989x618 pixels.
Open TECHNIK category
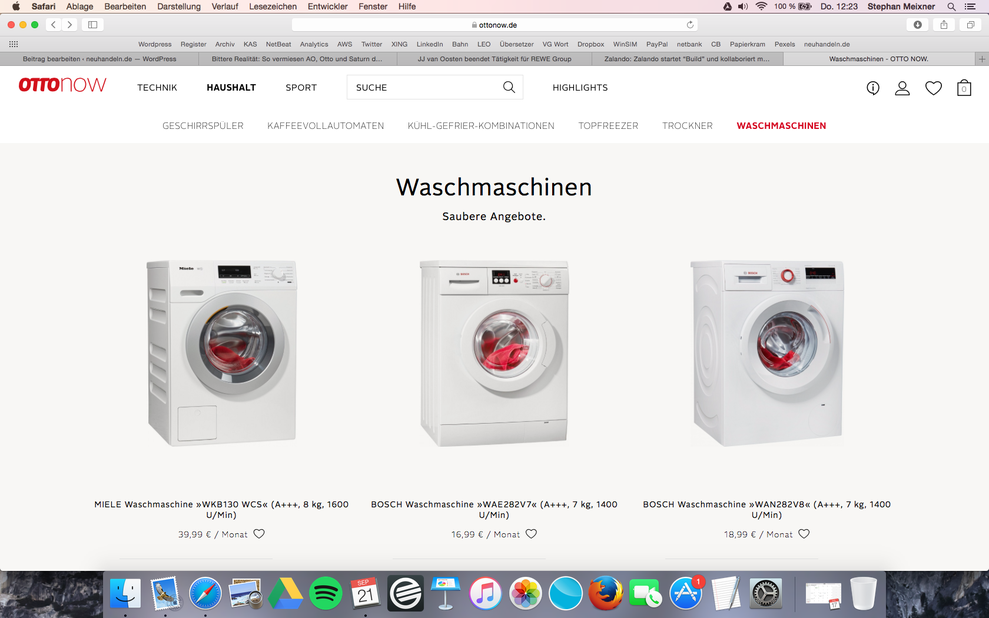(157, 88)
